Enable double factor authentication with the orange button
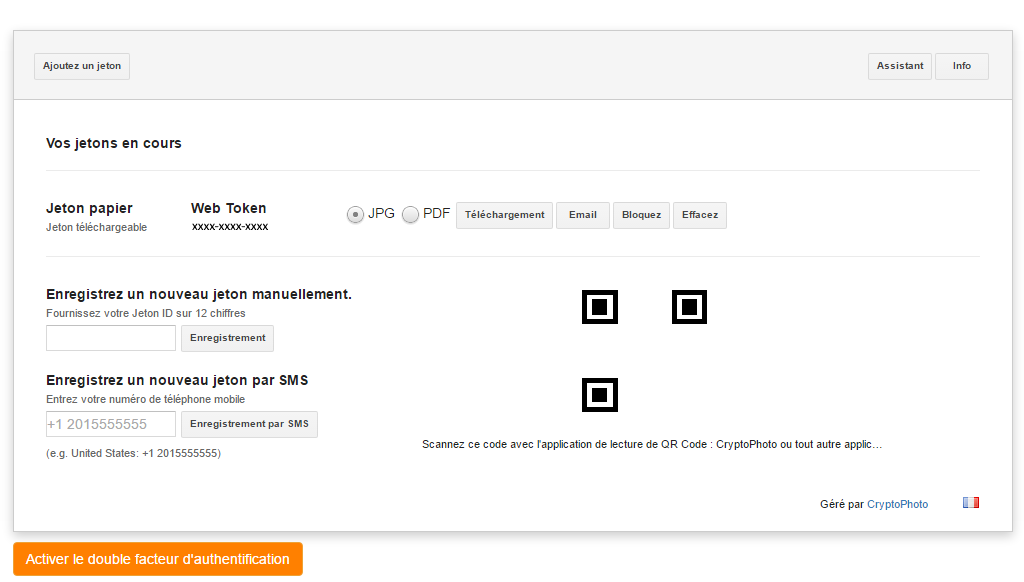Viewport: 1024px width, 582px height. click(158, 559)
